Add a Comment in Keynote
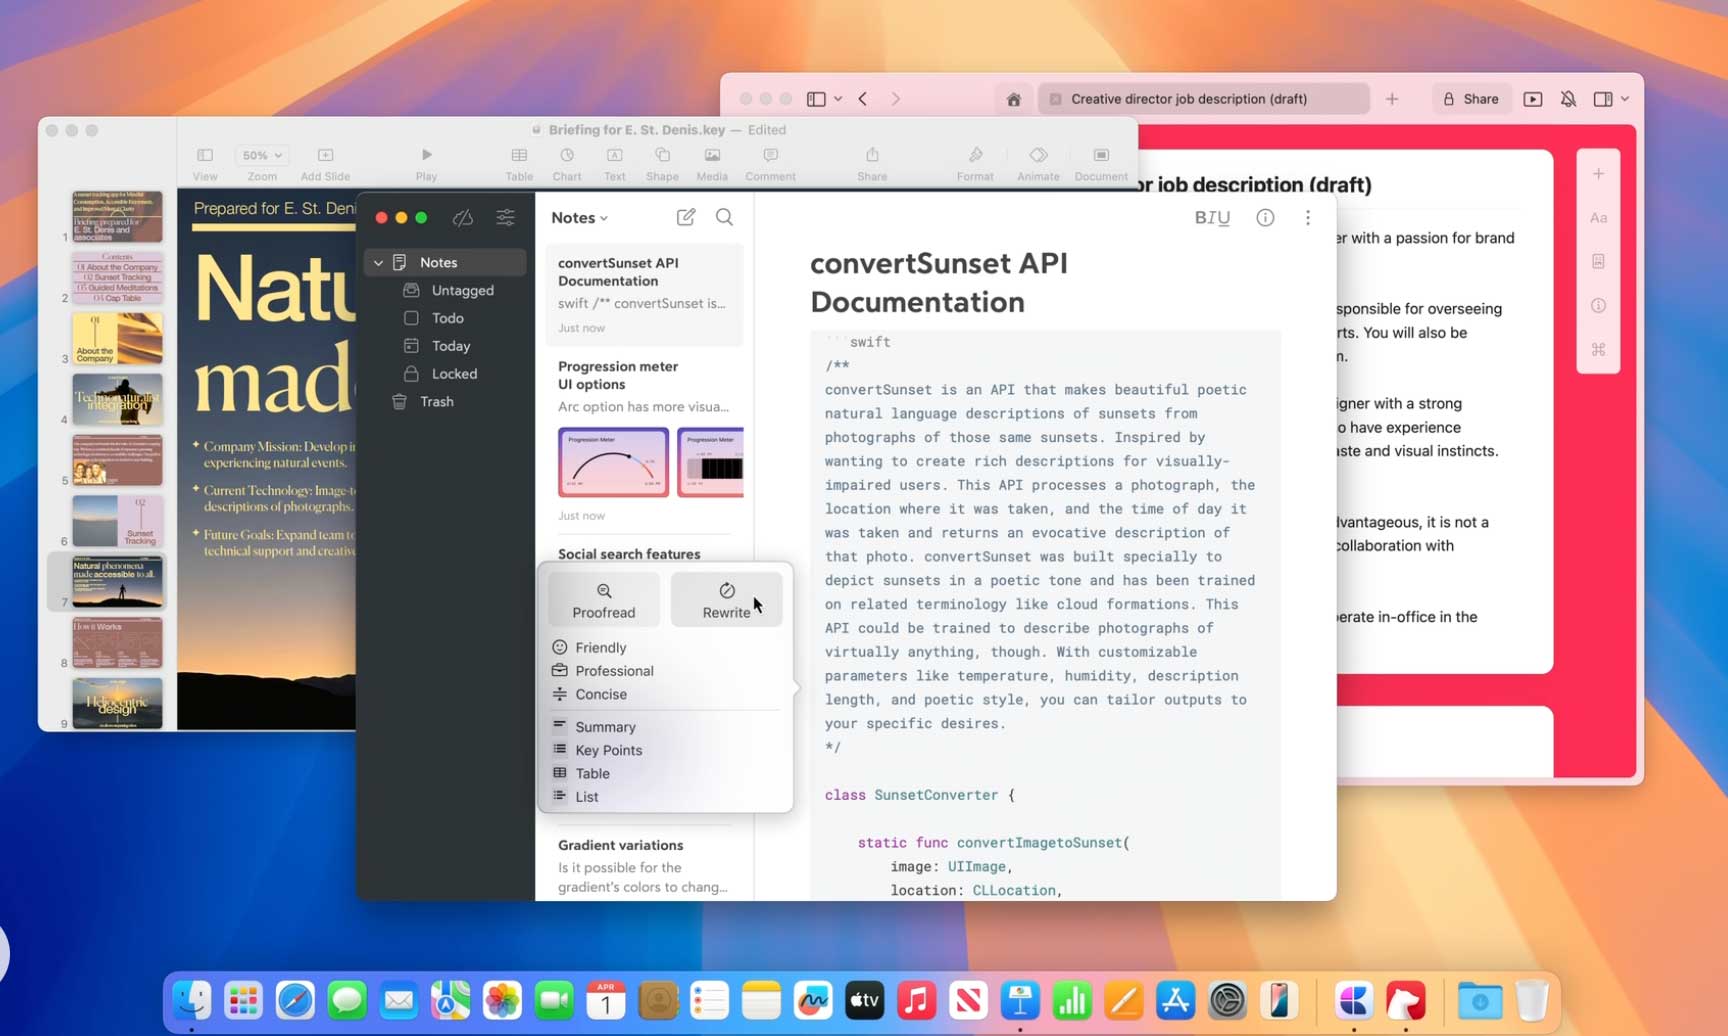The image size is (1728, 1036). (x=770, y=164)
